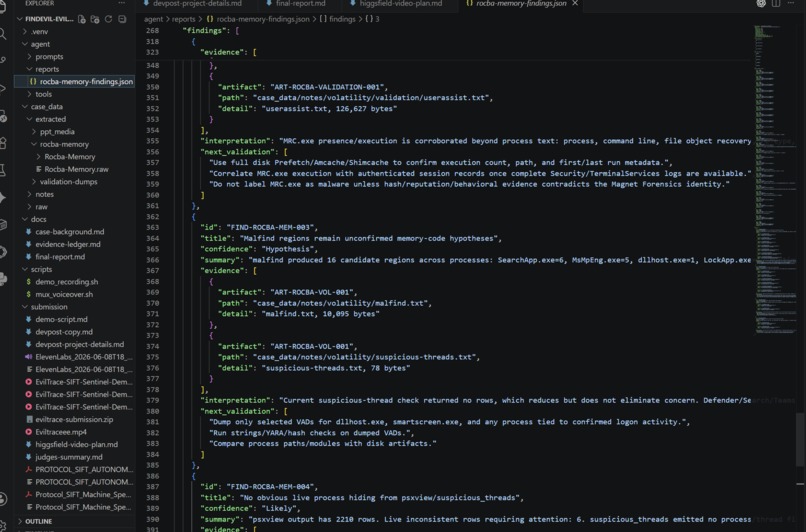Place cursor on "FIND-ROCBA-MEM-003" id value
This screenshot has width=806, height=532.
pyautogui.click(x=269, y=227)
